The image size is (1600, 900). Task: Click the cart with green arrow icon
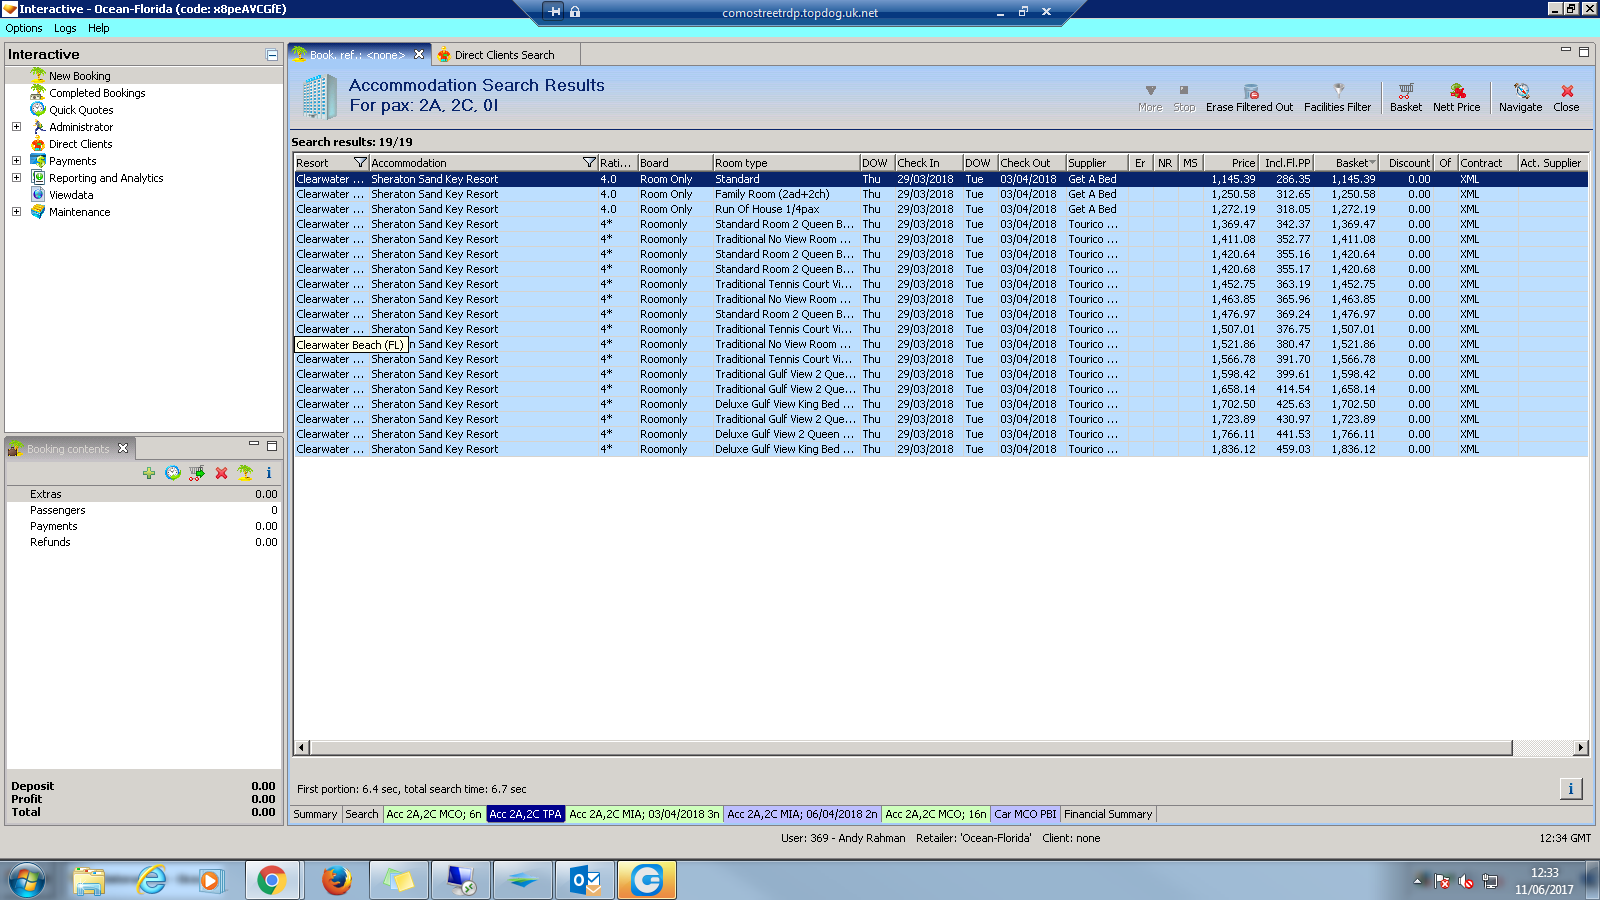point(197,473)
